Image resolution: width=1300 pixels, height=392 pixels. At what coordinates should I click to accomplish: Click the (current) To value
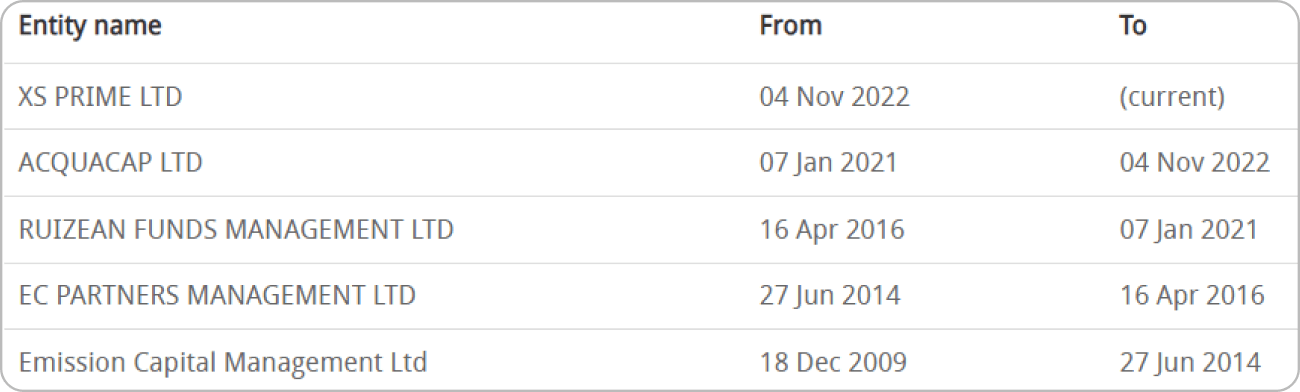point(1172,98)
